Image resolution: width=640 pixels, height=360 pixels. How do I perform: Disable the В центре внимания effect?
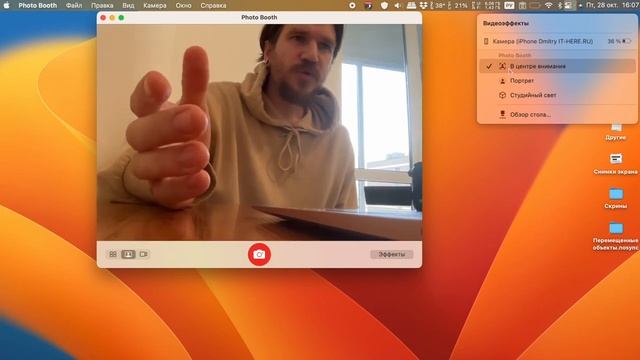pos(557,66)
